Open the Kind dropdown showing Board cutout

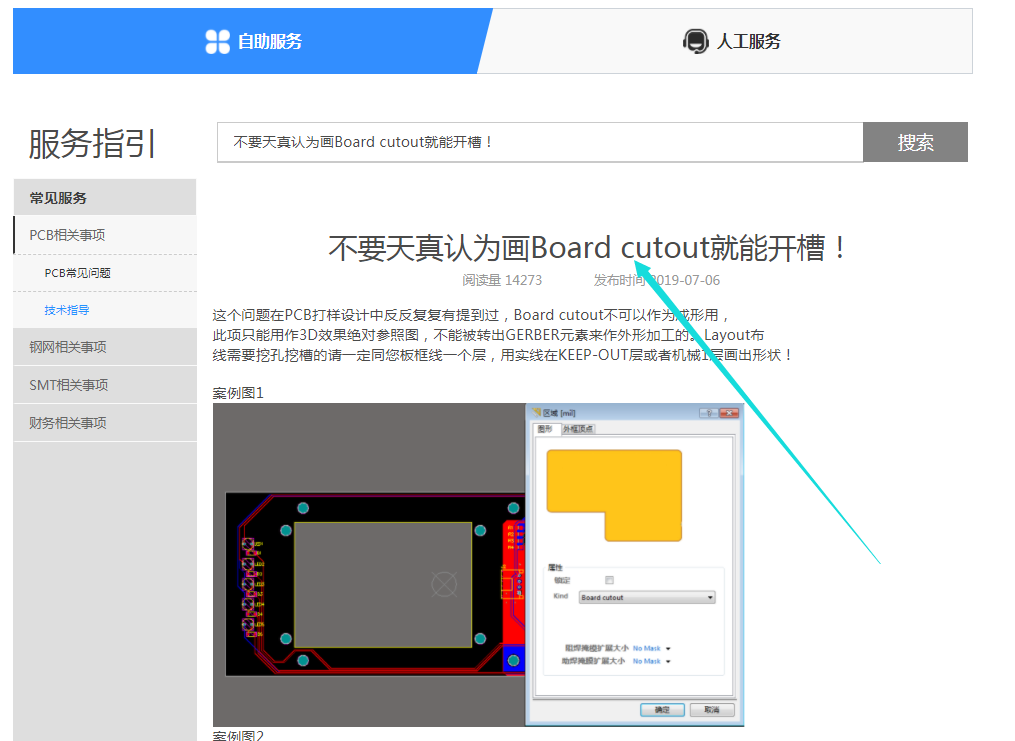point(647,597)
